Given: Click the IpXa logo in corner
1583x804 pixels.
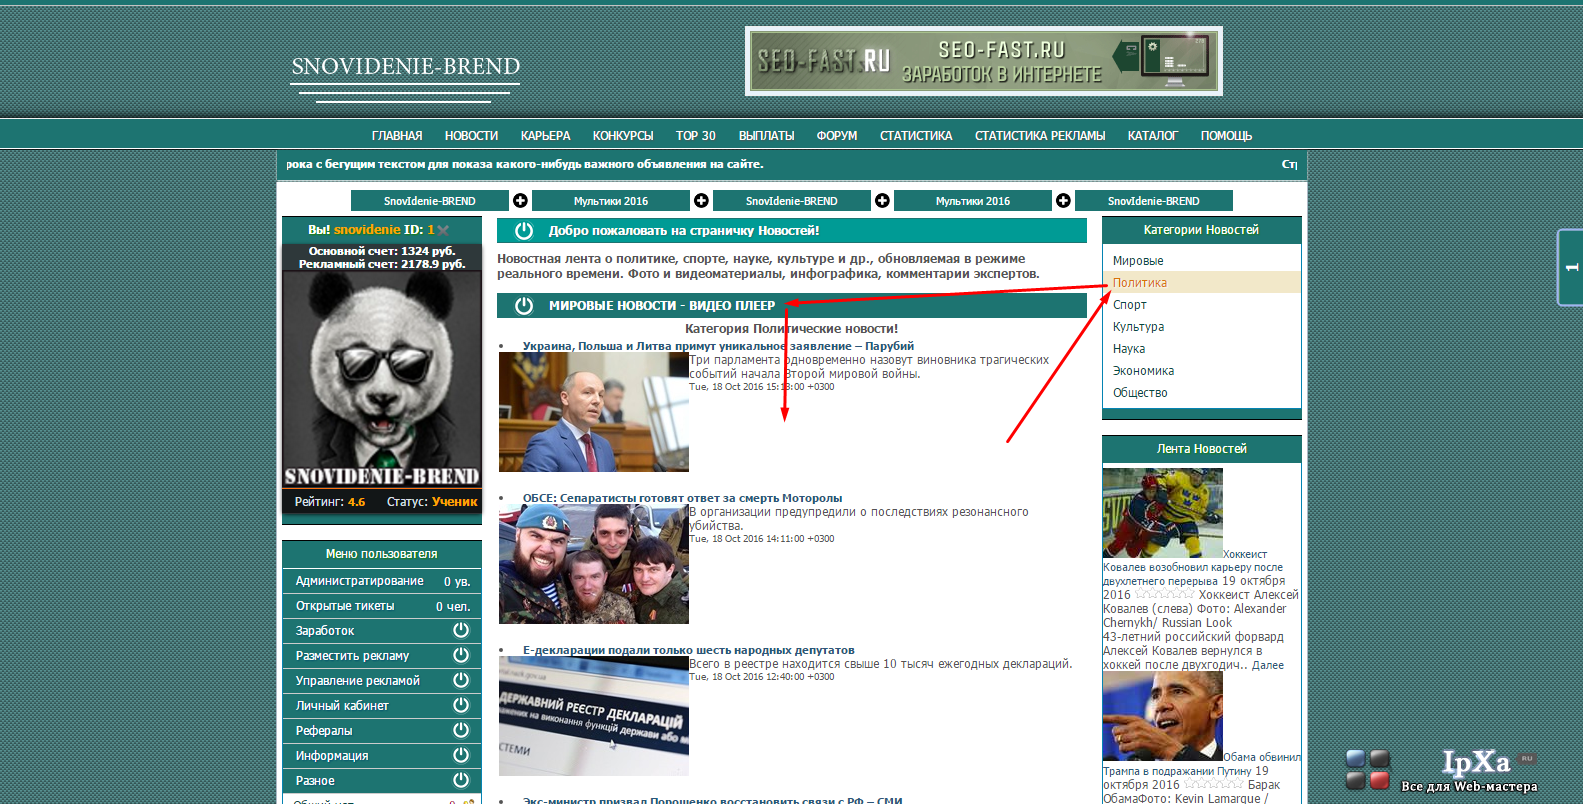Looking at the screenshot, I should tap(1476, 763).
